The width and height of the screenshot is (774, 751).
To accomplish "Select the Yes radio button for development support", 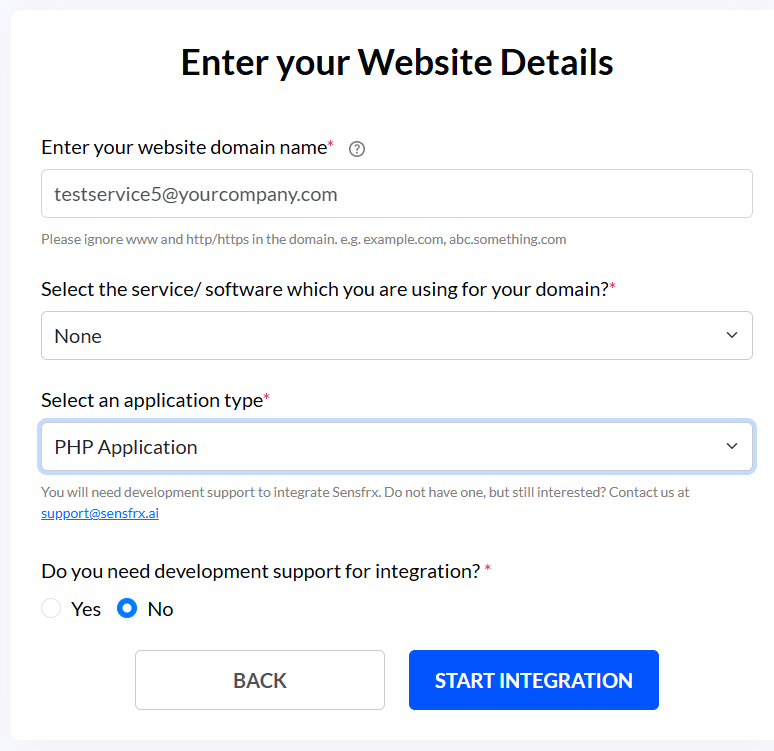I will click(51, 608).
